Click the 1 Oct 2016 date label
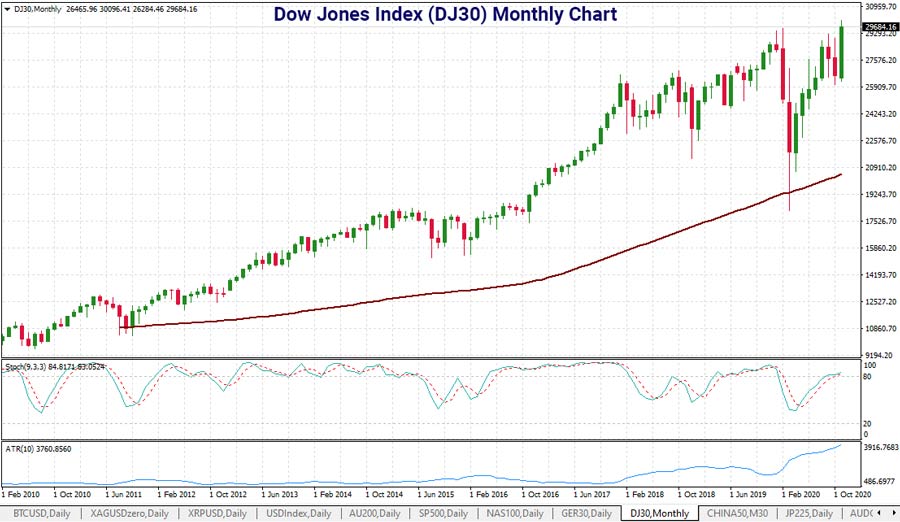Image resolution: width=900 pixels, height=522 pixels. pyautogui.click(x=540, y=494)
